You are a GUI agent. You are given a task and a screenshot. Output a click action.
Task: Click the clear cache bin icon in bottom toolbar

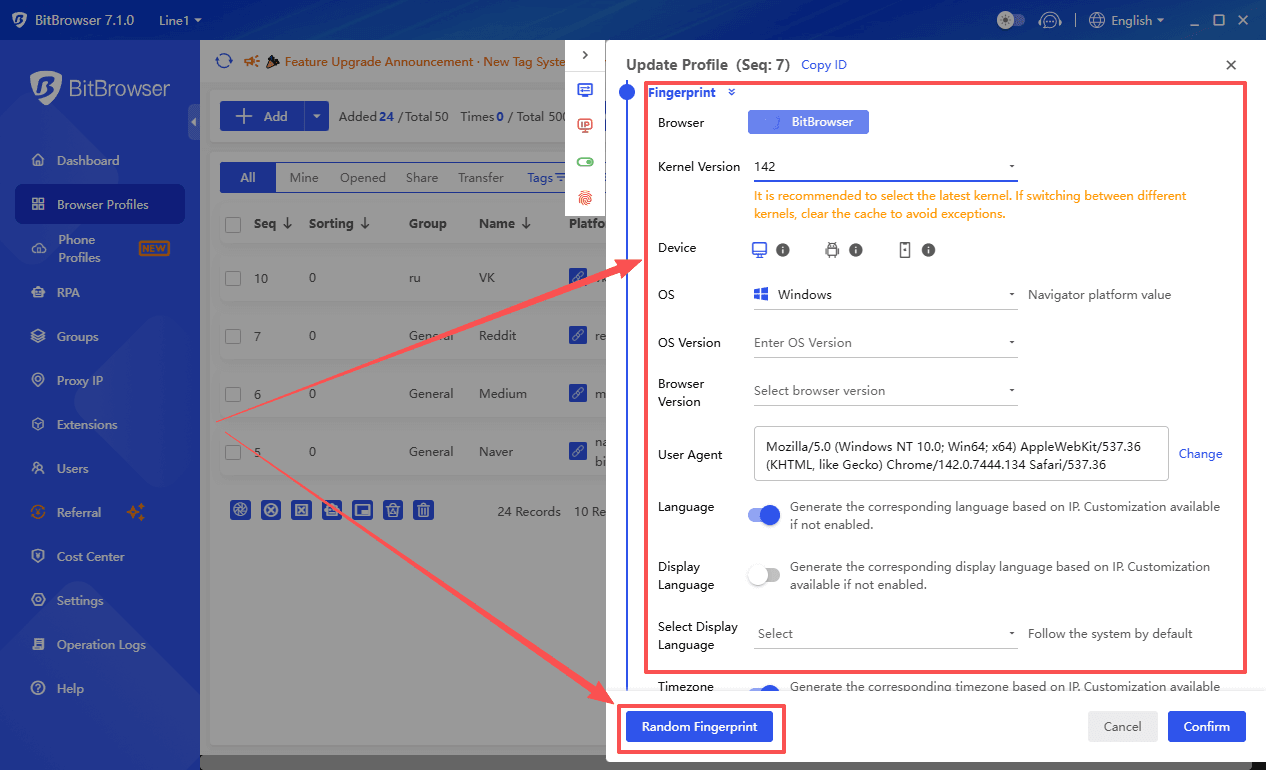point(394,510)
